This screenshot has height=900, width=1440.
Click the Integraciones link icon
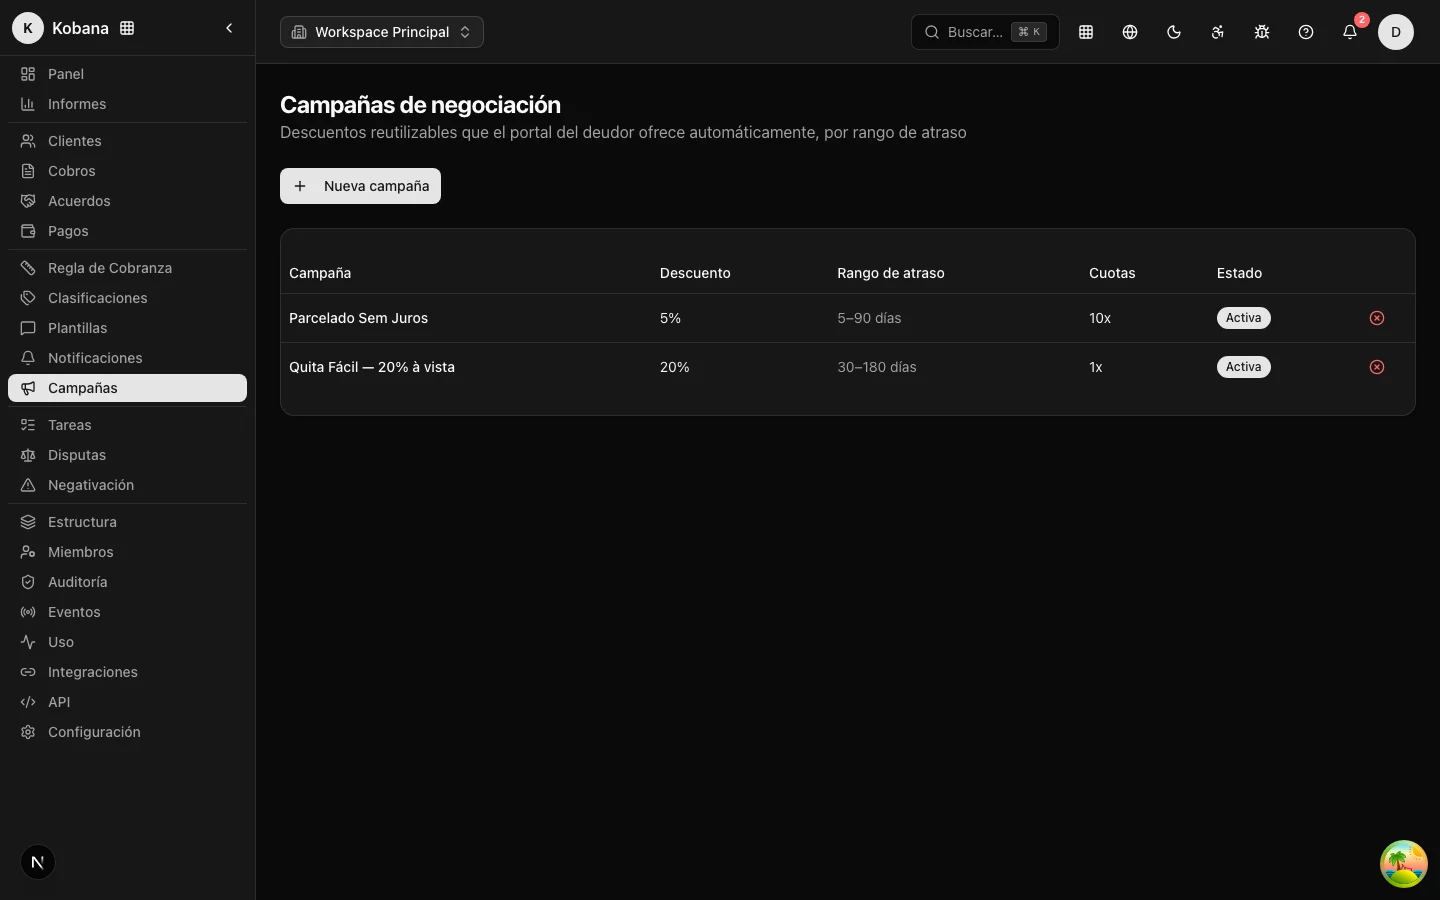28,672
